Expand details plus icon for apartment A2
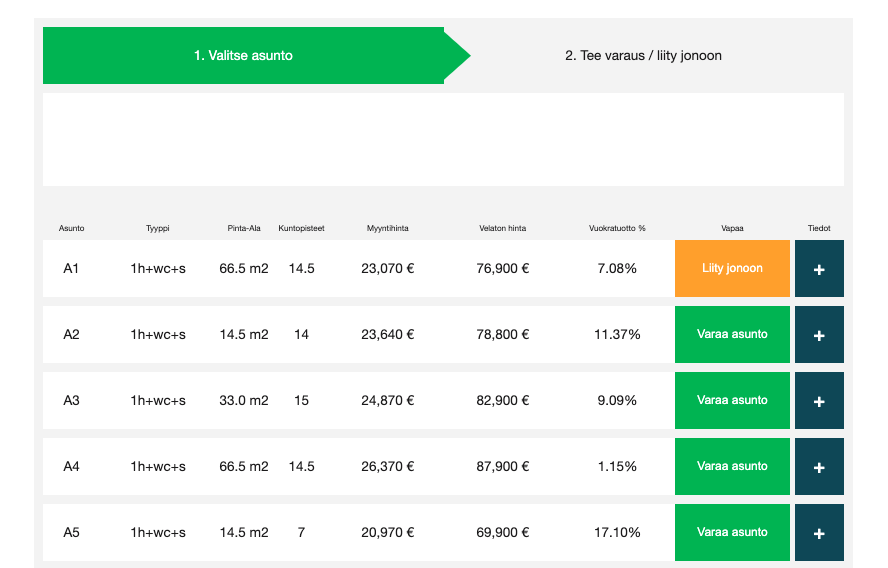 819,335
